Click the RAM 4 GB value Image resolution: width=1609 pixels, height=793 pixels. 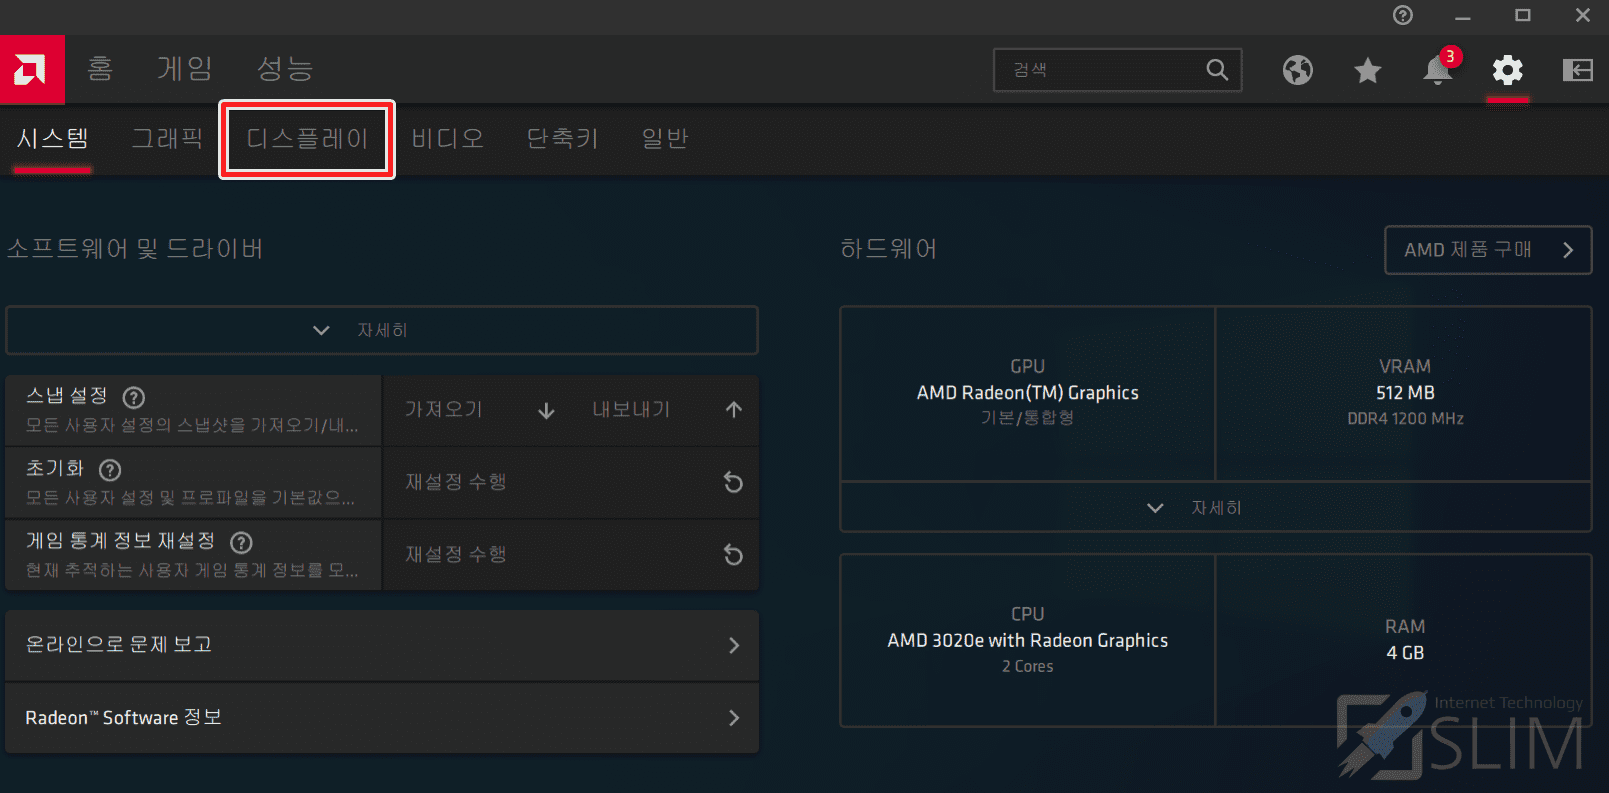1405,653
